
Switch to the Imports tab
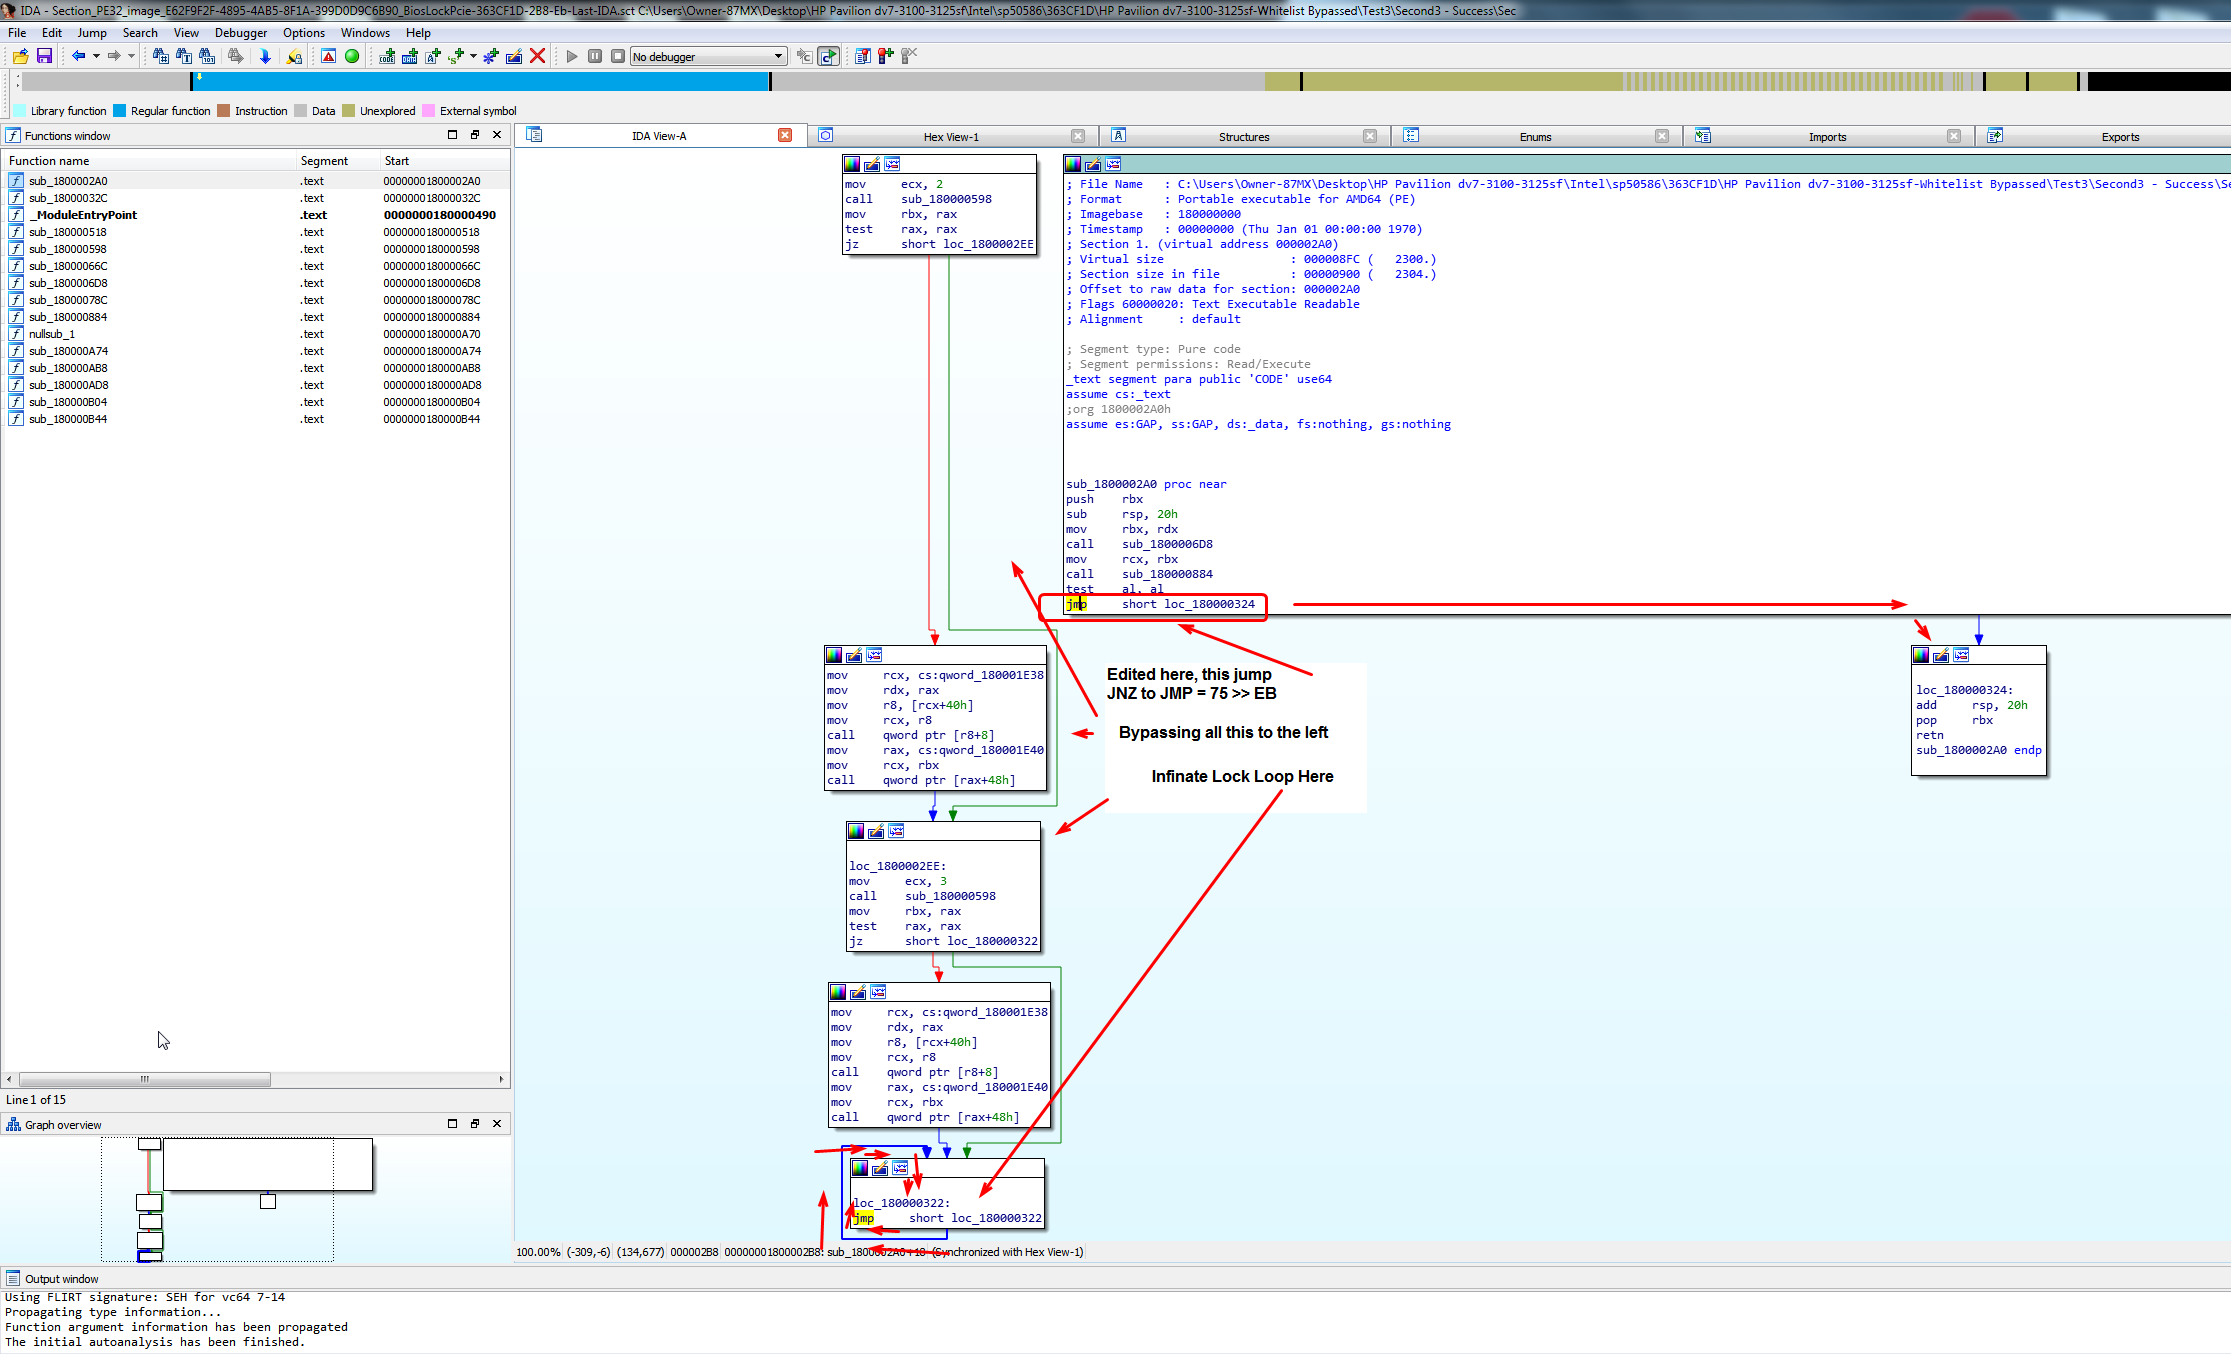1827,137
